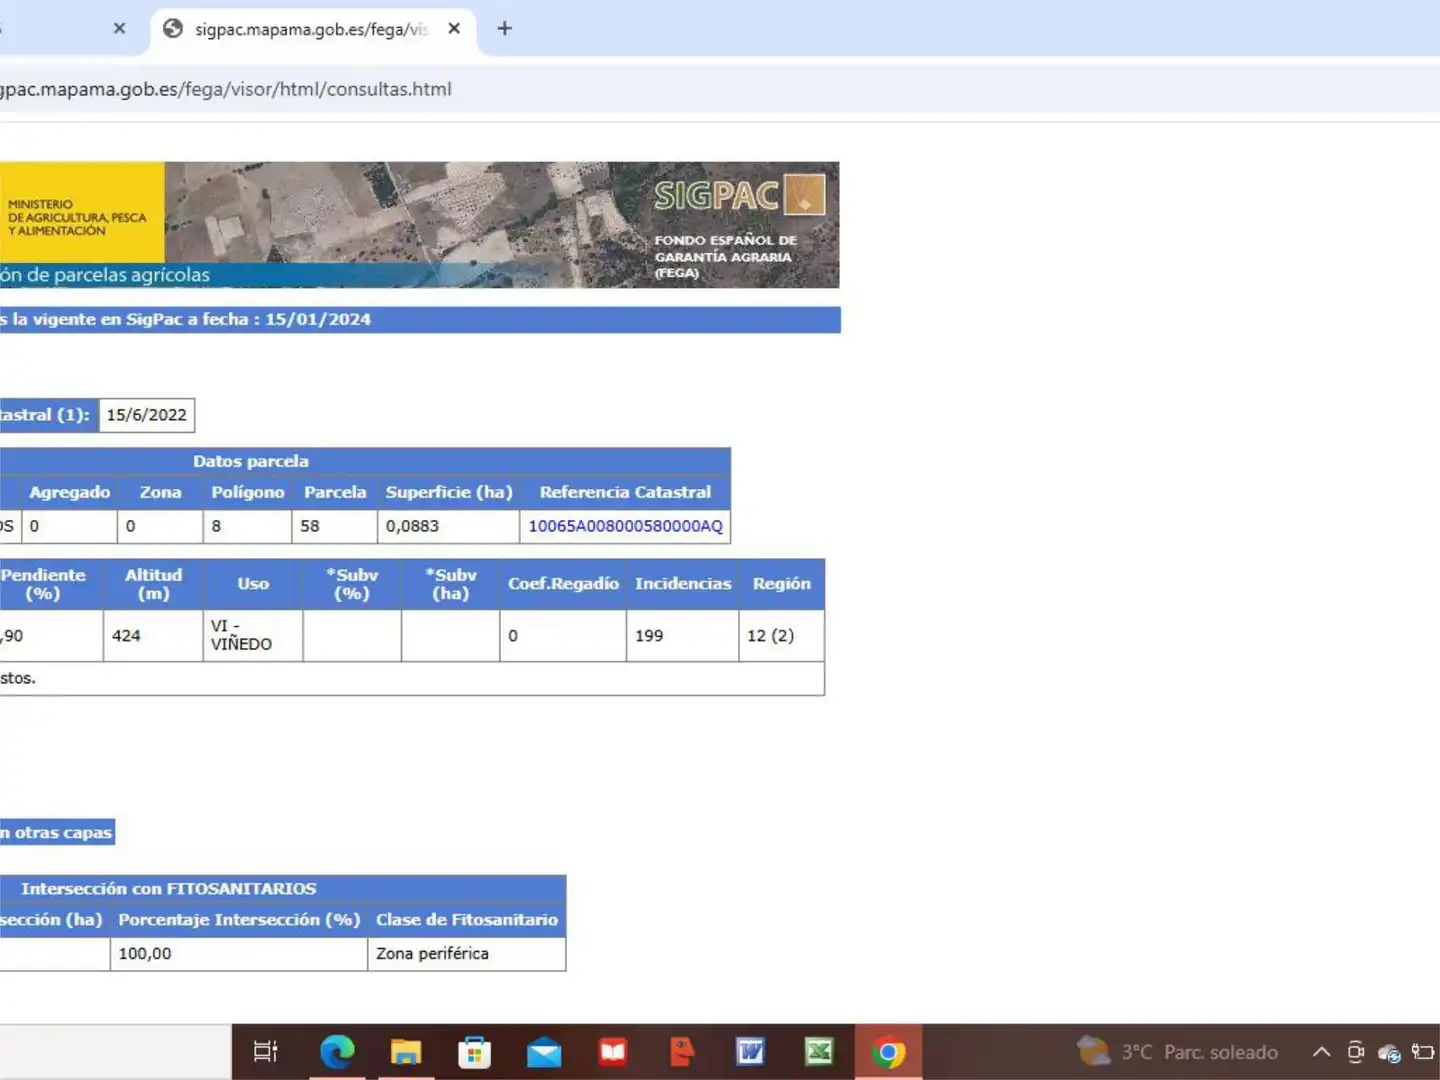This screenshot has height=1080, width=1440.
Task: Select the Parcela value 58
Action: pos(310,526)
